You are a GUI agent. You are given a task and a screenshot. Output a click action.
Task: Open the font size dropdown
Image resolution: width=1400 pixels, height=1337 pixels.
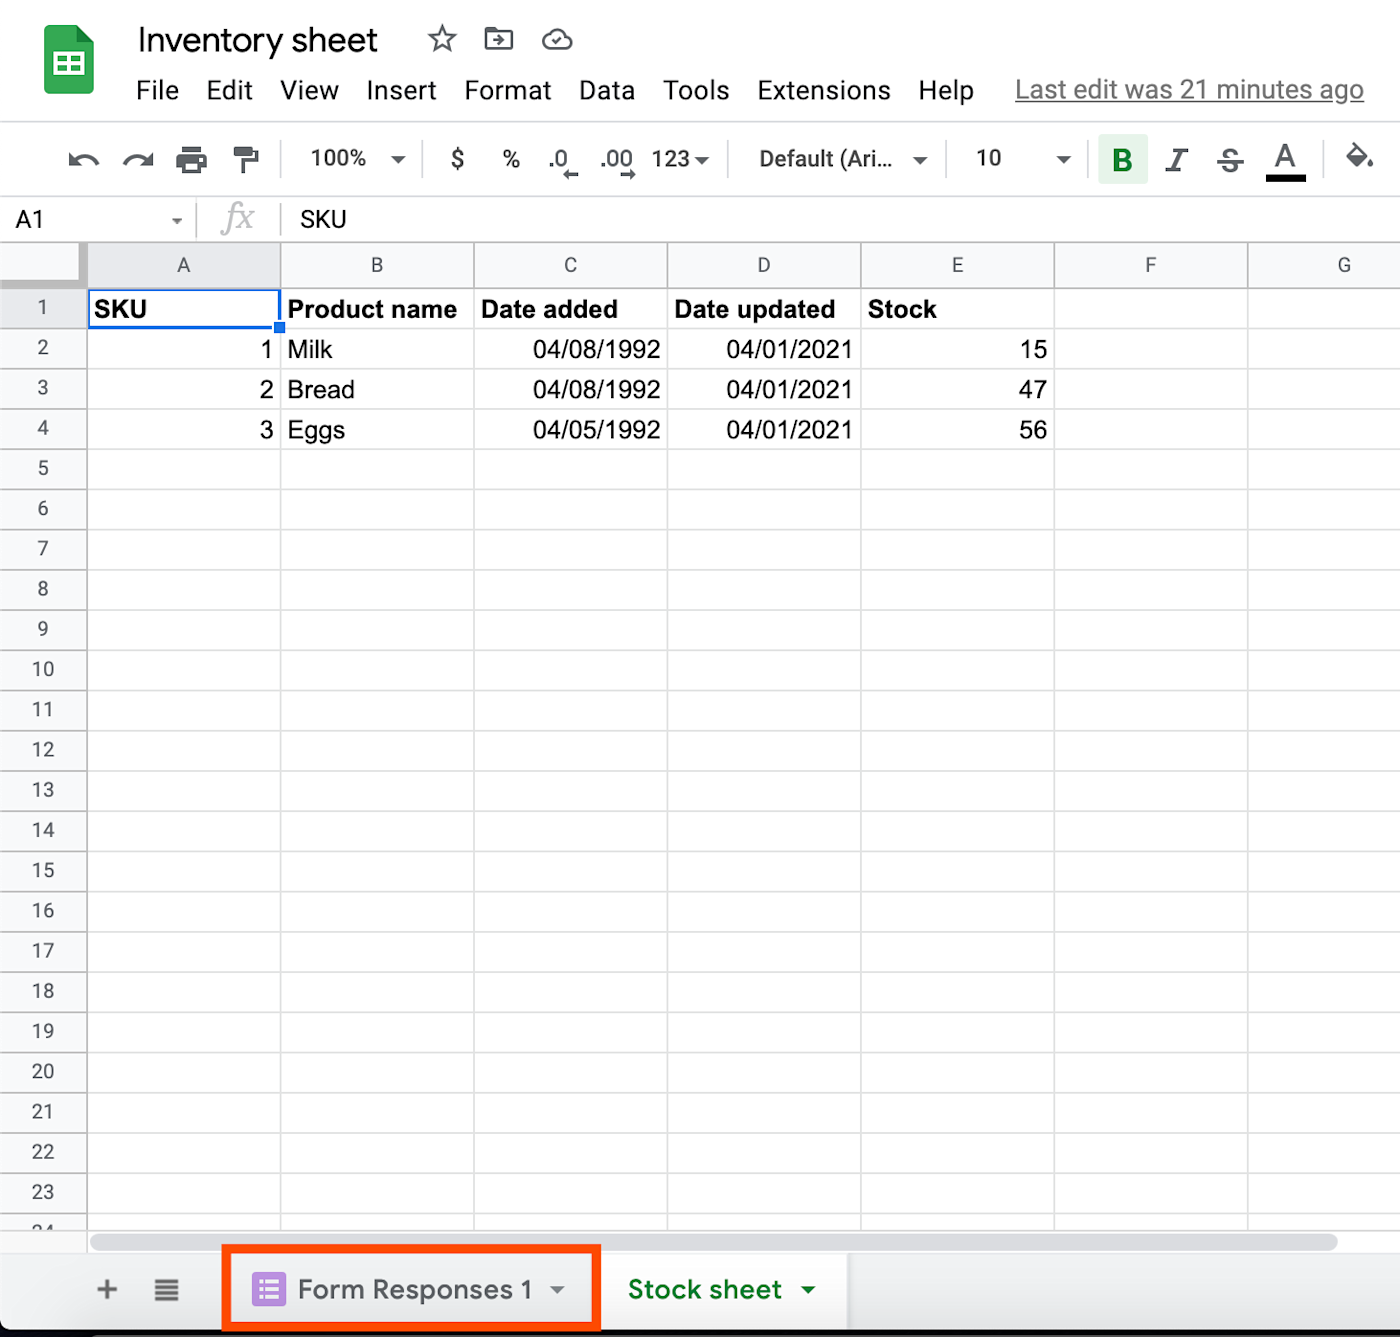[1022, 159]
